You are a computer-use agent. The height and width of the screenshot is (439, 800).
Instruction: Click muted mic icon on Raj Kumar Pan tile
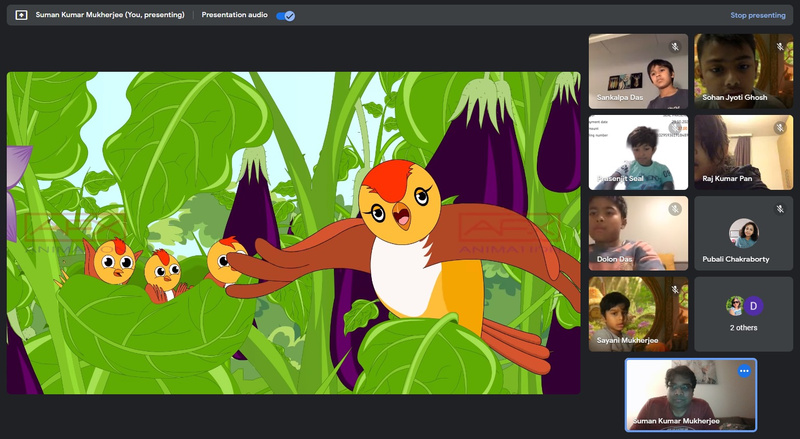(780, 128)
